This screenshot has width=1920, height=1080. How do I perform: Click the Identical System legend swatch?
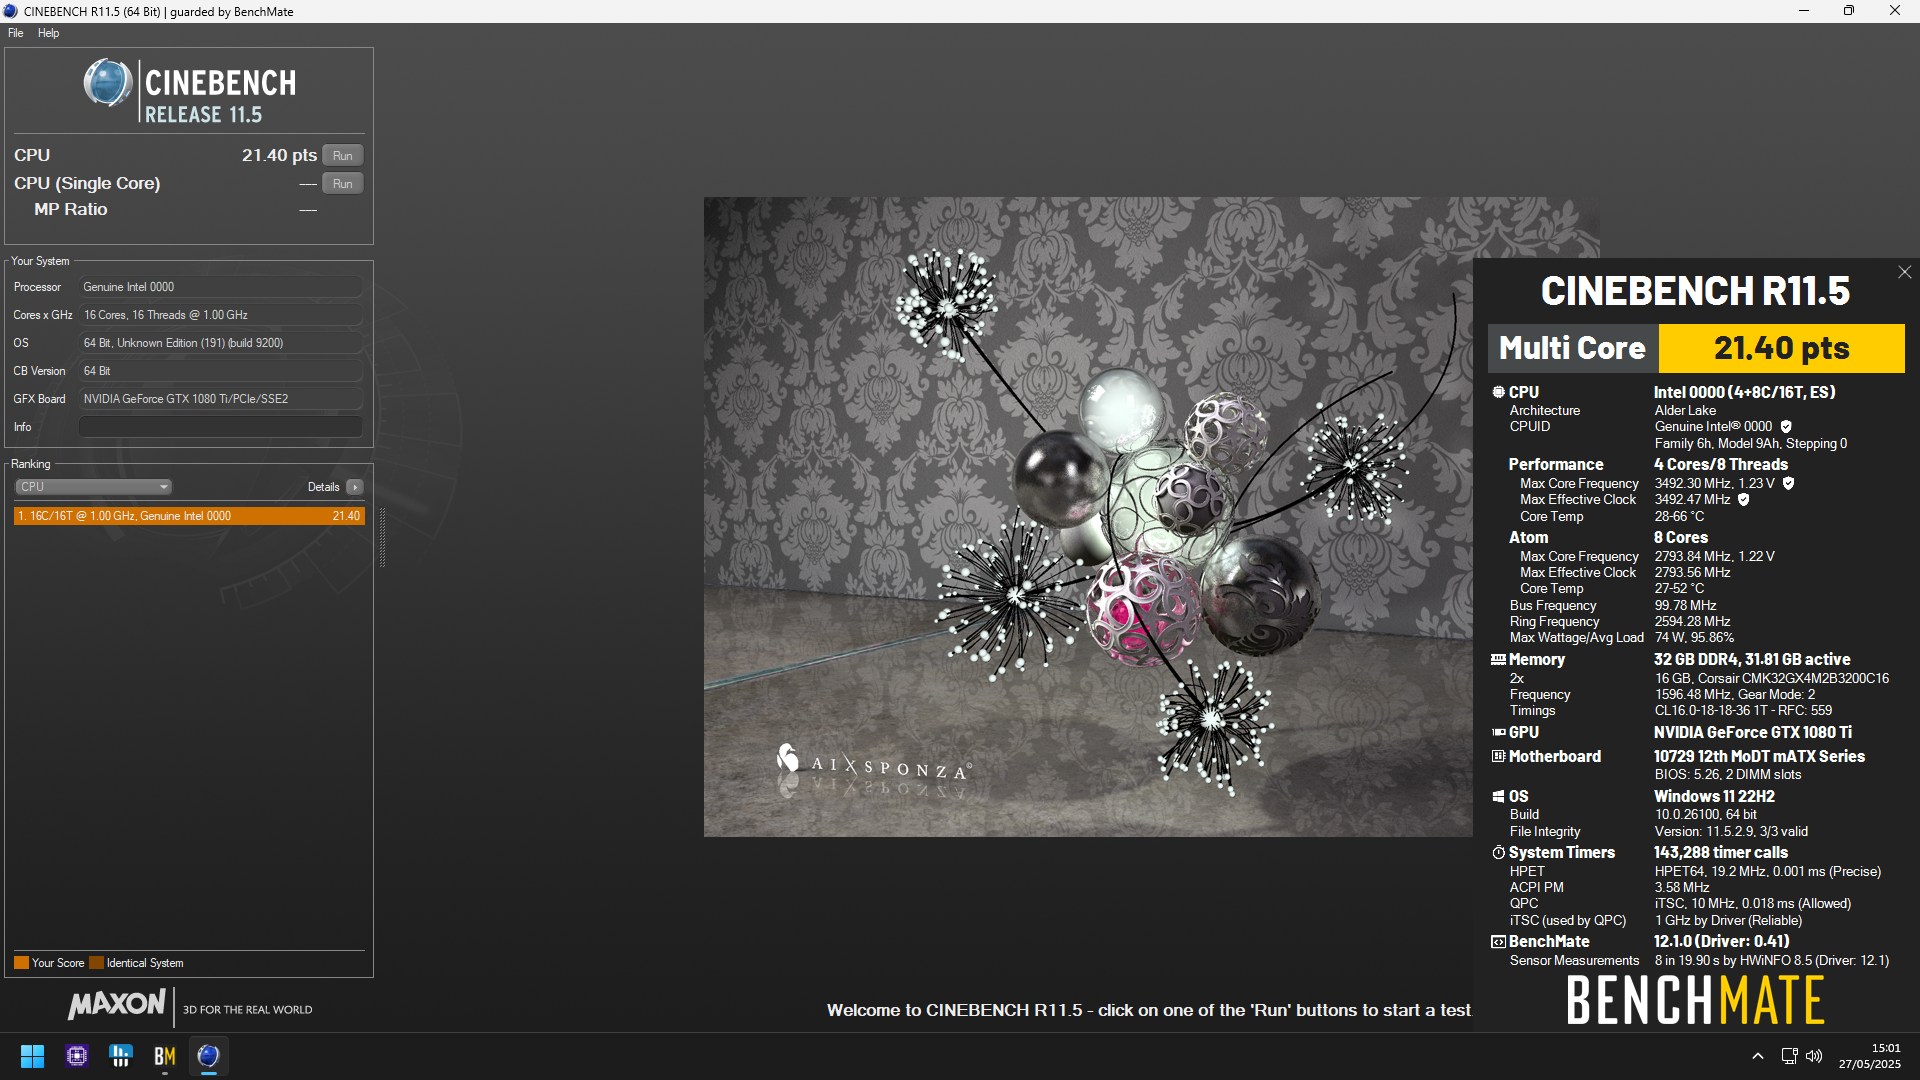pyautogui.click(x=96, y=963)
